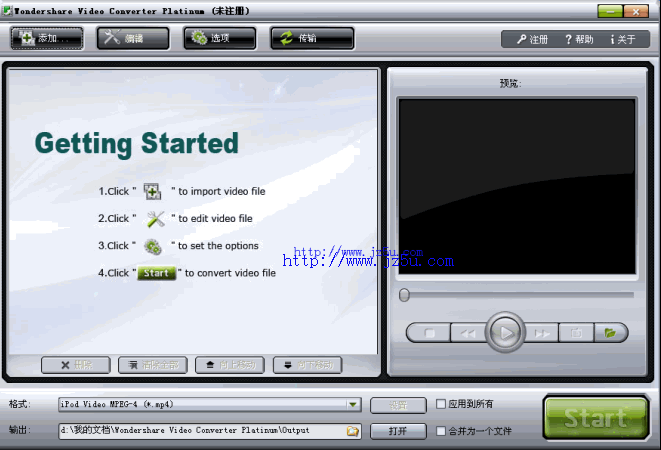The image size is (661, 450).
Task: Open the 注册 (Register) menu item
Action: [x=532, y=39]
